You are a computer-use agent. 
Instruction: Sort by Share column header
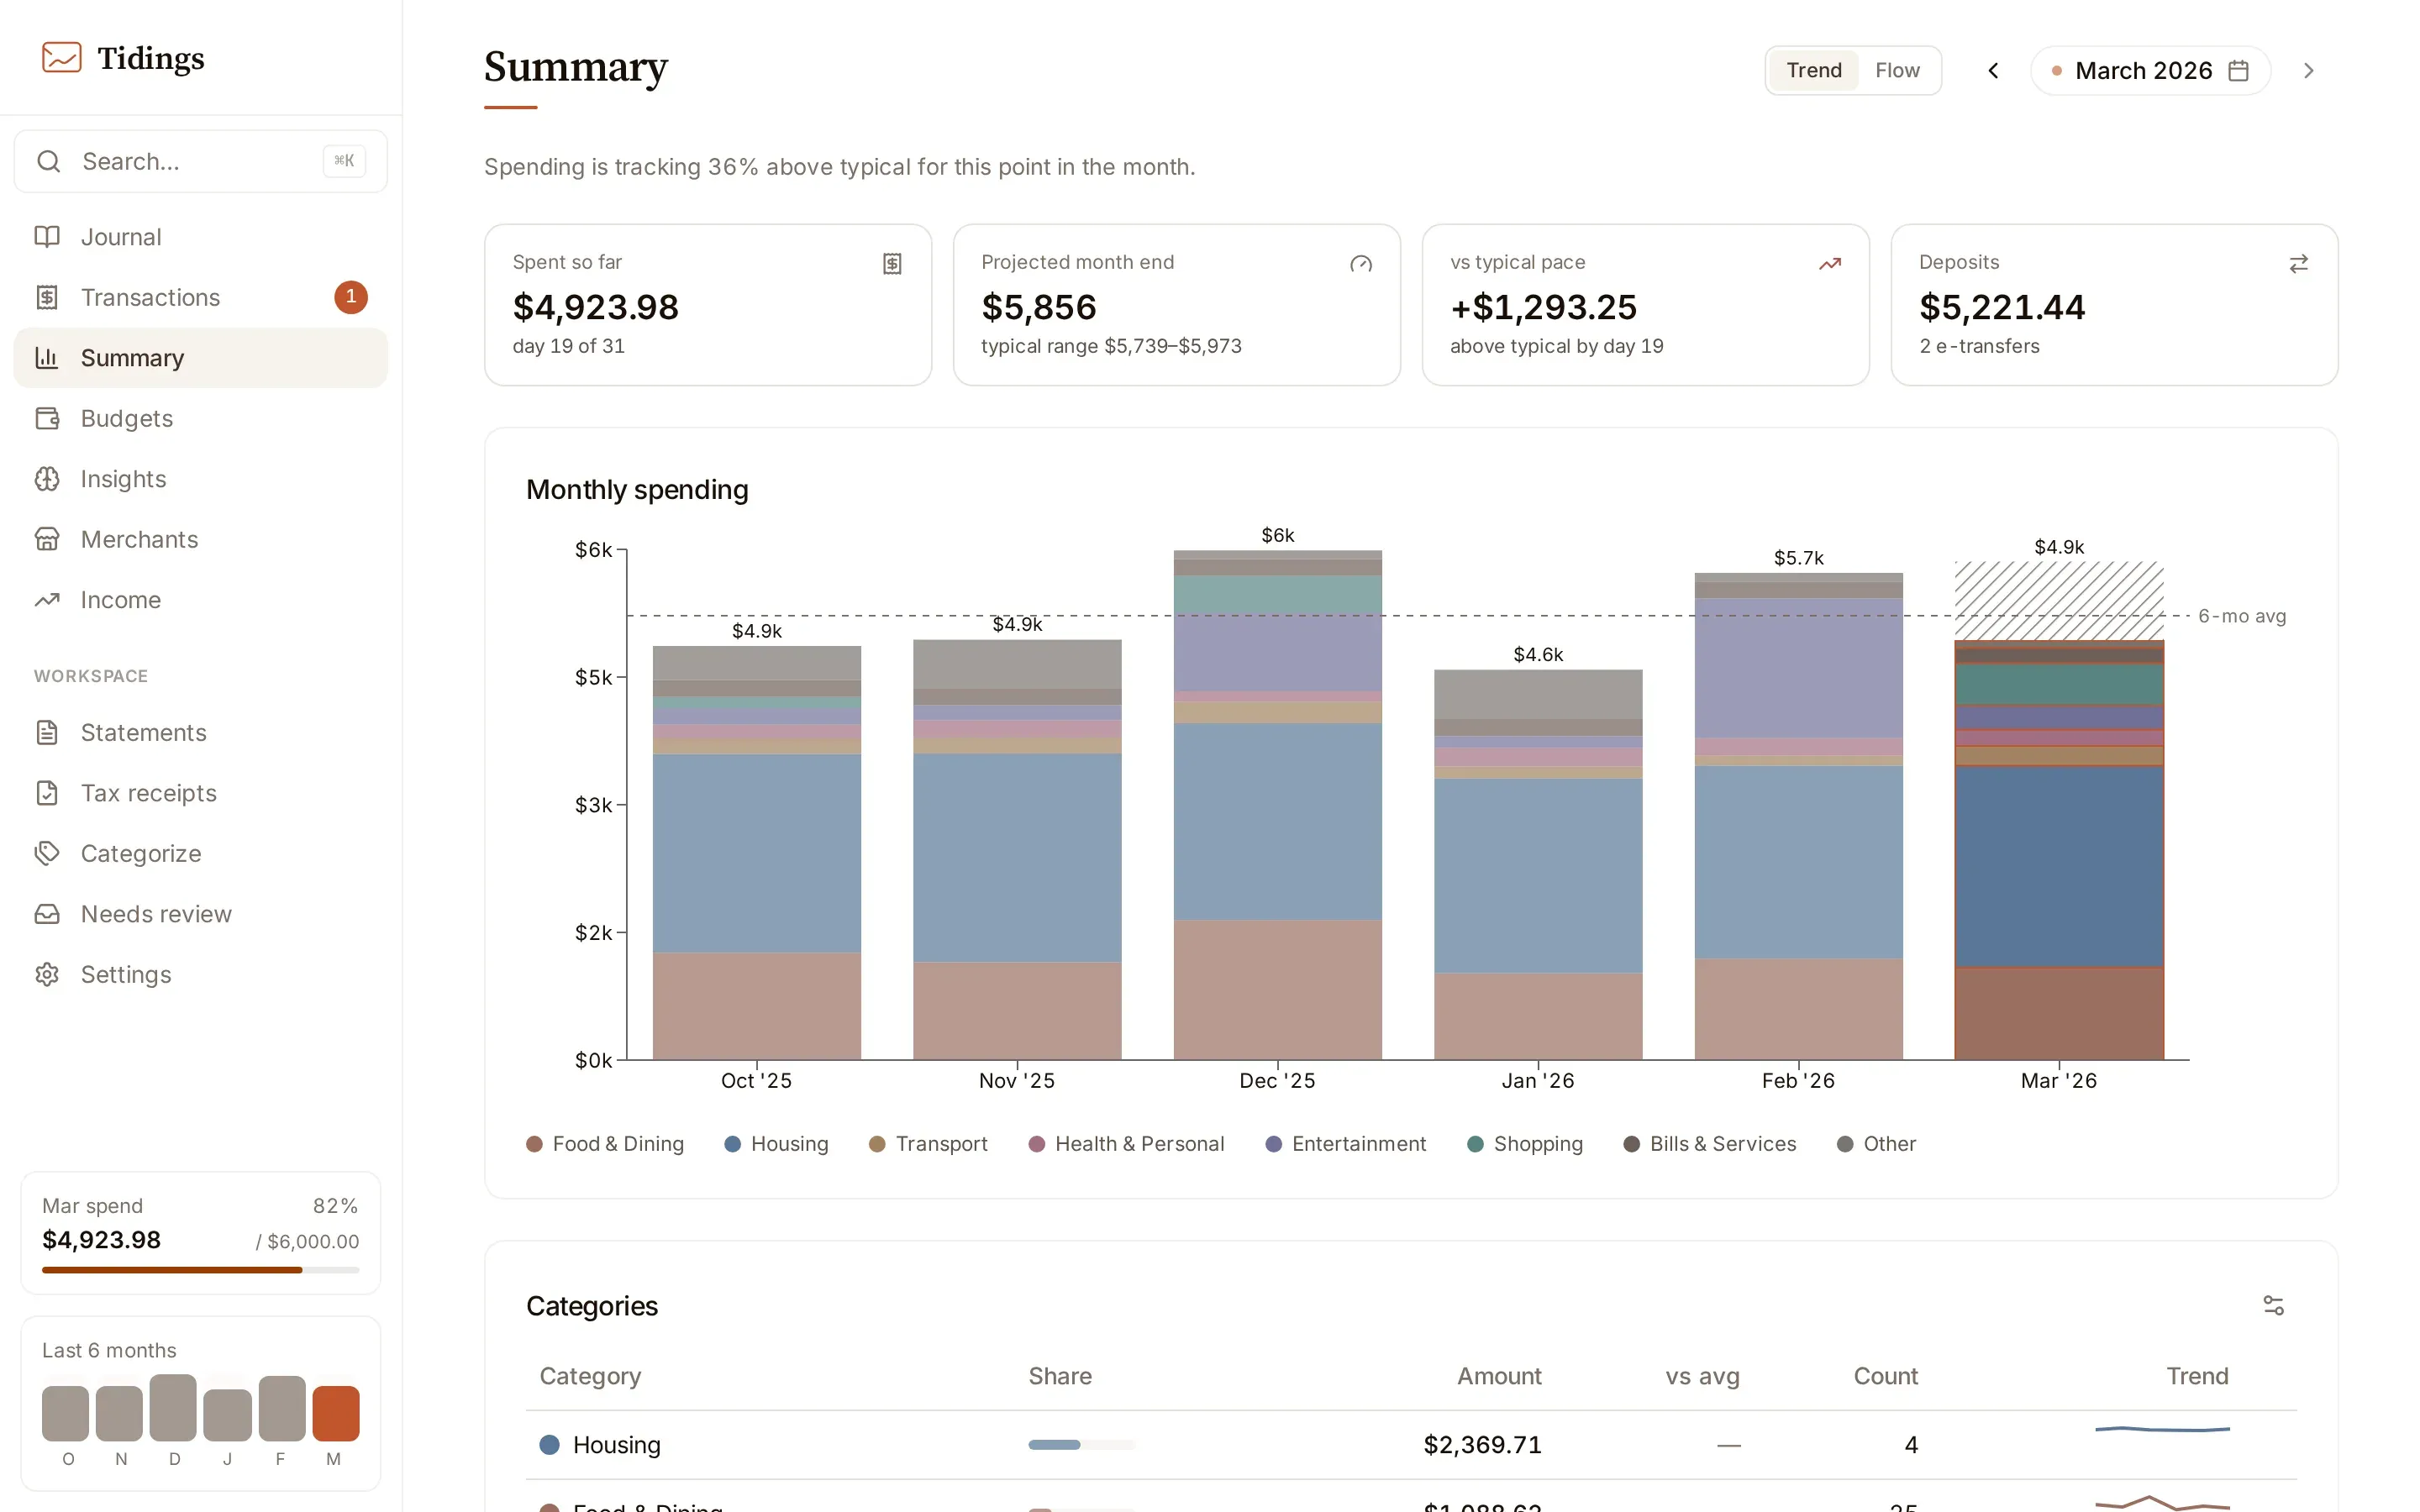tap(1060, 1375)
